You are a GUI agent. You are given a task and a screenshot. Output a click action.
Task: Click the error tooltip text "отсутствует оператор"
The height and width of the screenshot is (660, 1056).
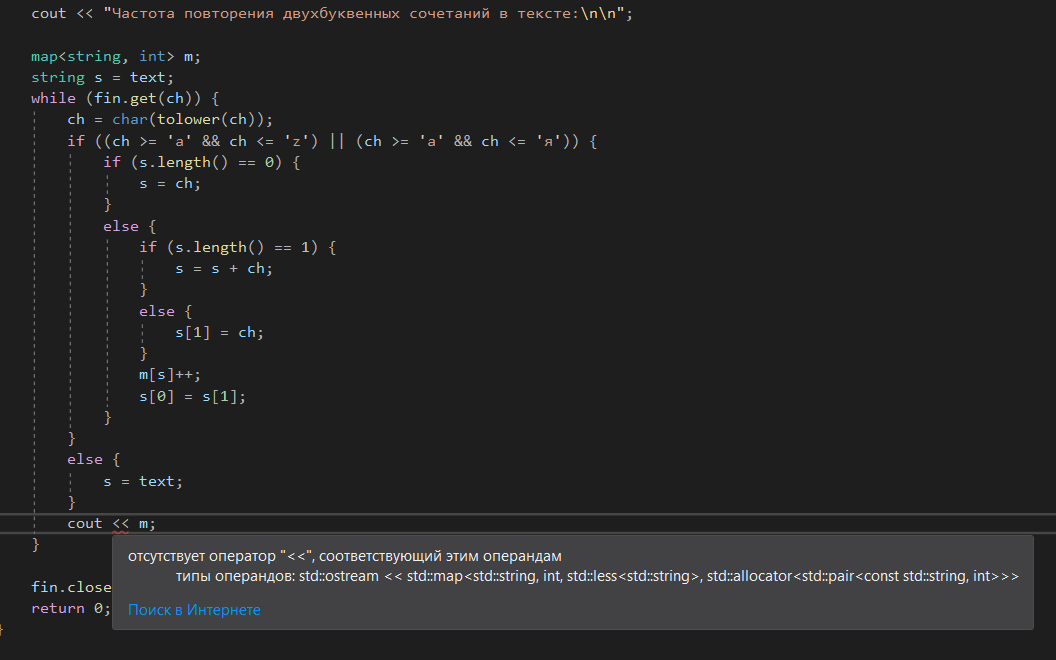click(x=345, y=556)
